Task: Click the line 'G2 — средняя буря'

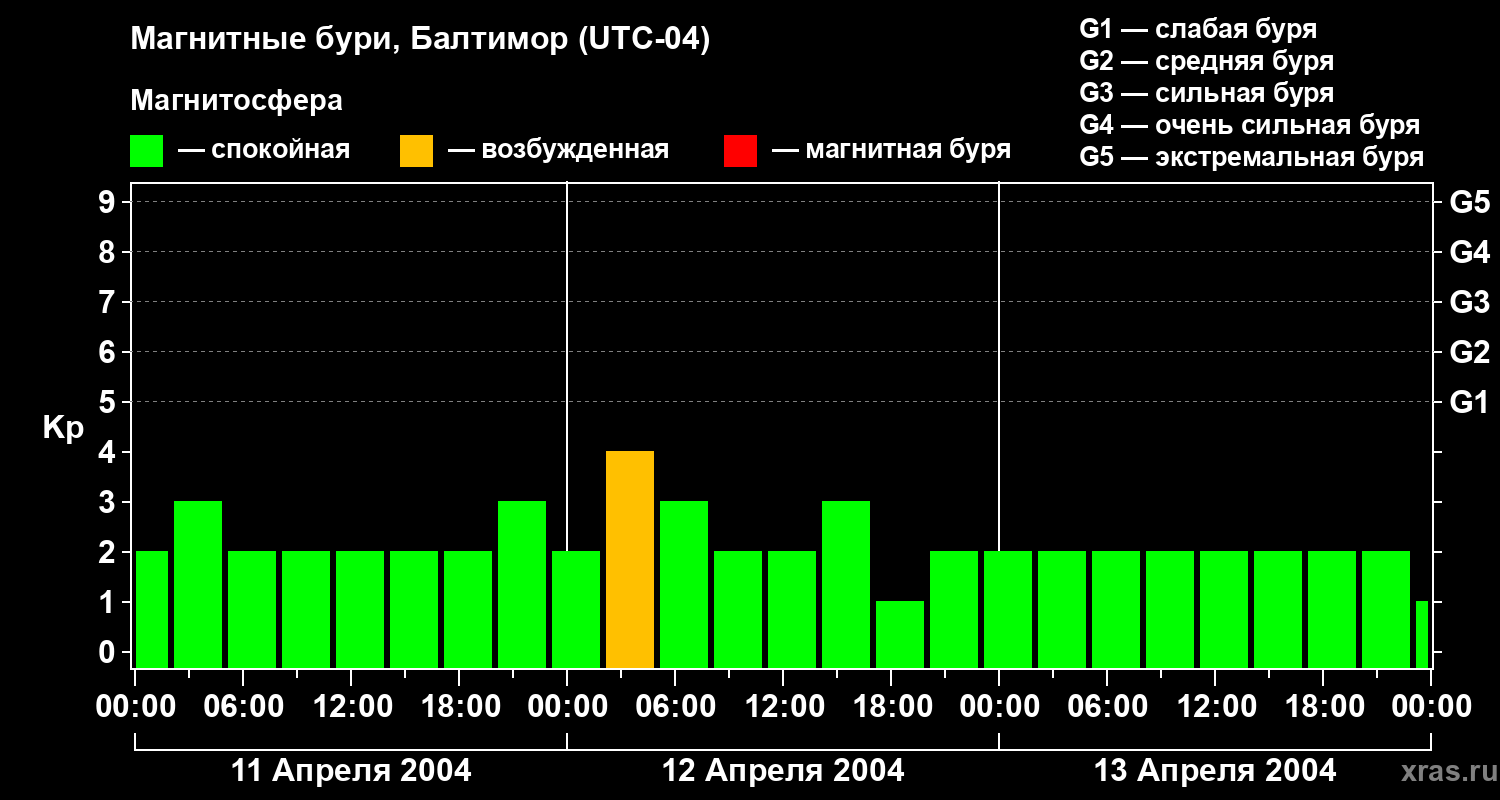Action: [x=1207, y=61]
